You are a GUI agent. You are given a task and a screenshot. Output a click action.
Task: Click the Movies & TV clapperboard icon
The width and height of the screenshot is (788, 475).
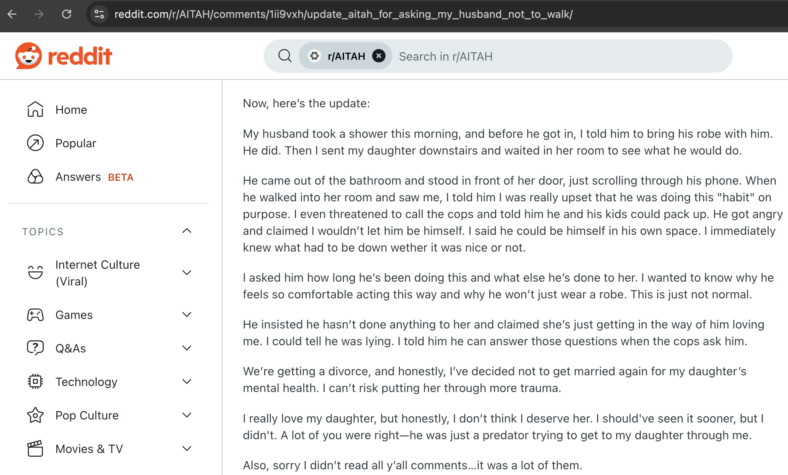[35, 448]
